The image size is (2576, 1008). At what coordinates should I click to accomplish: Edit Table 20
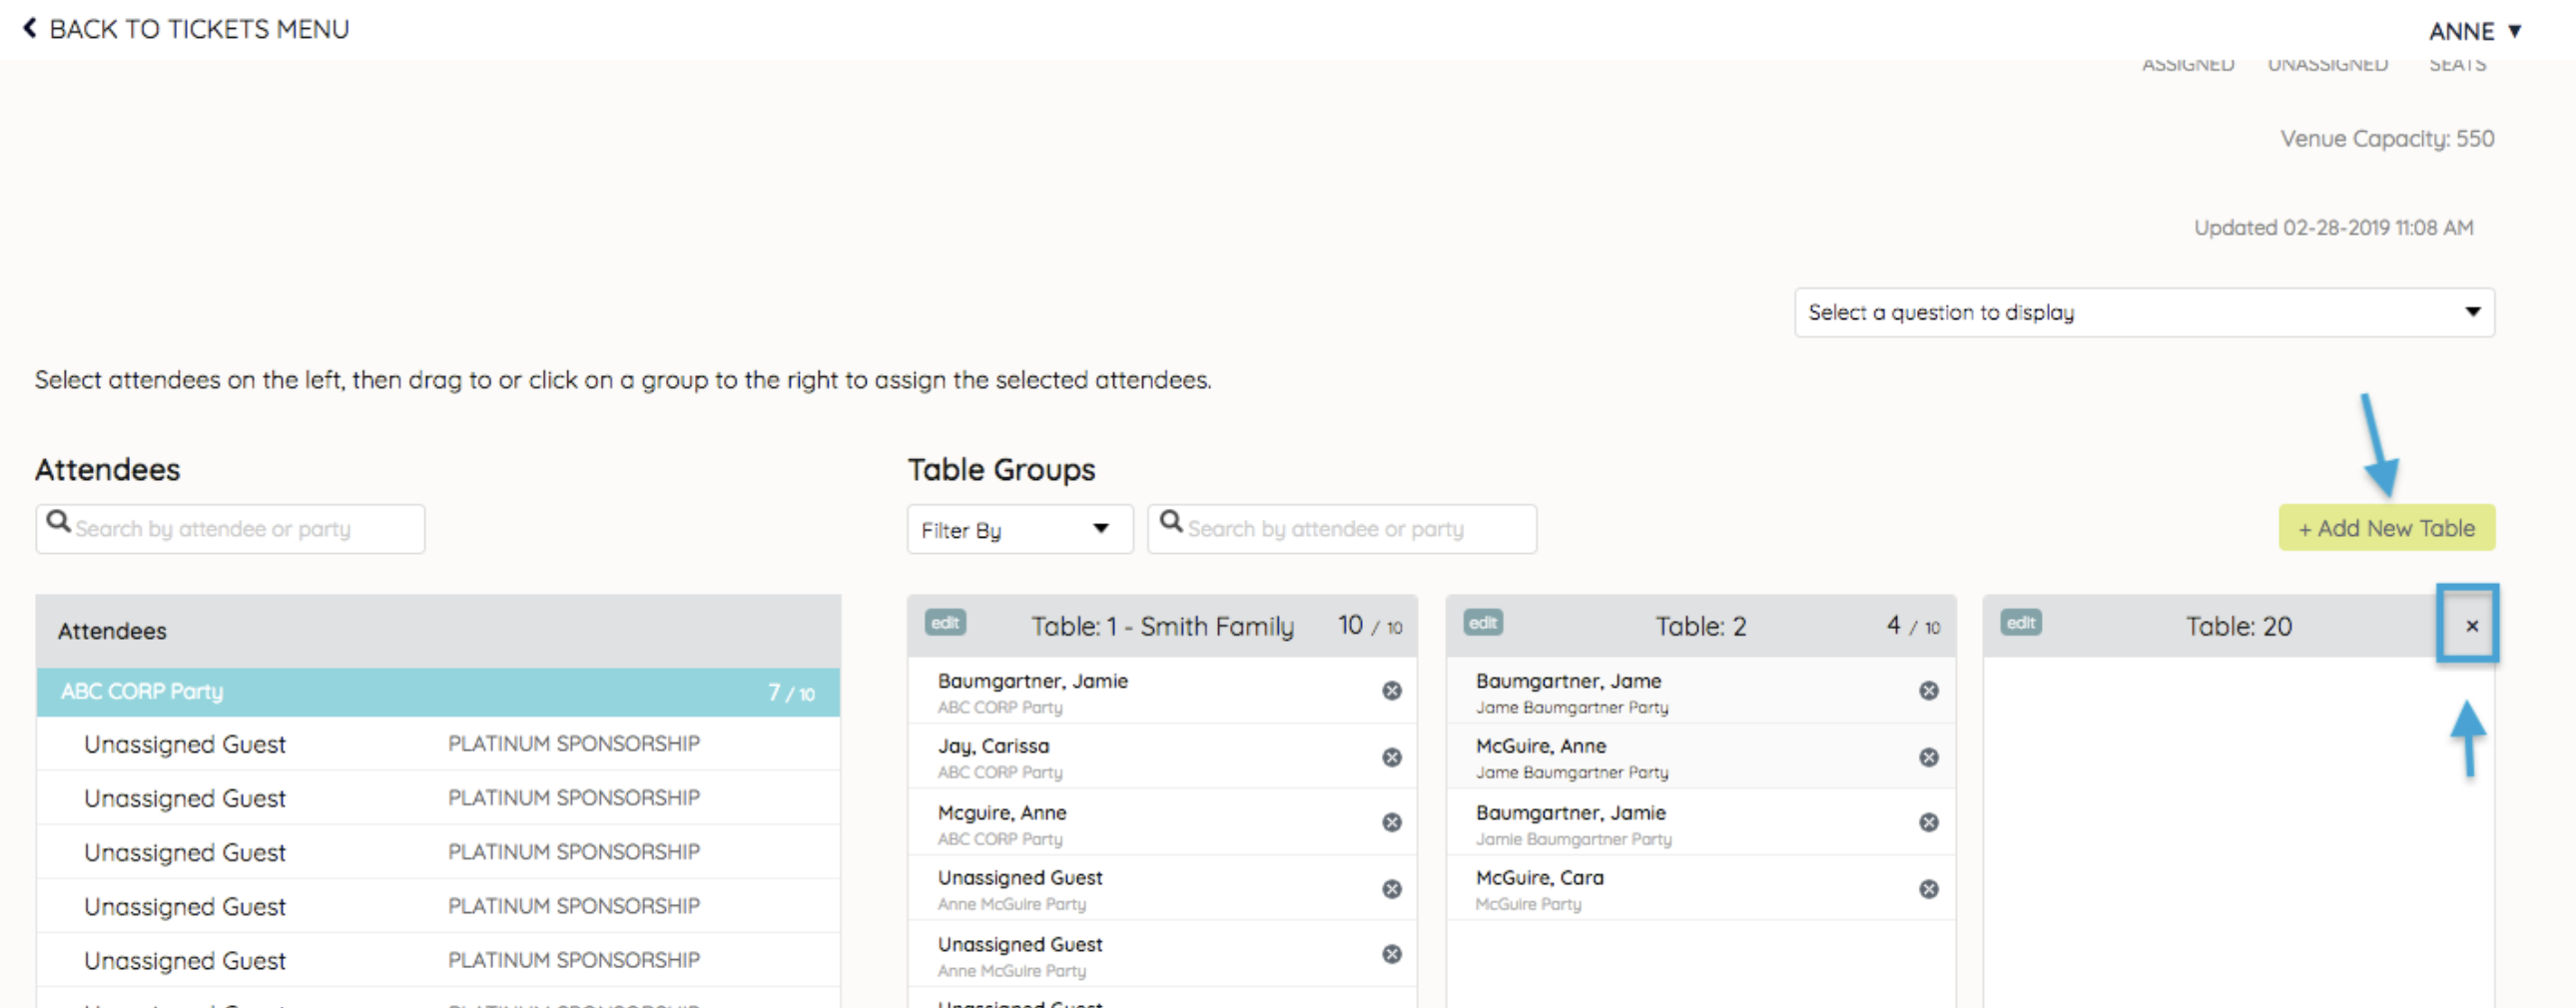(x=2021, y=623)
